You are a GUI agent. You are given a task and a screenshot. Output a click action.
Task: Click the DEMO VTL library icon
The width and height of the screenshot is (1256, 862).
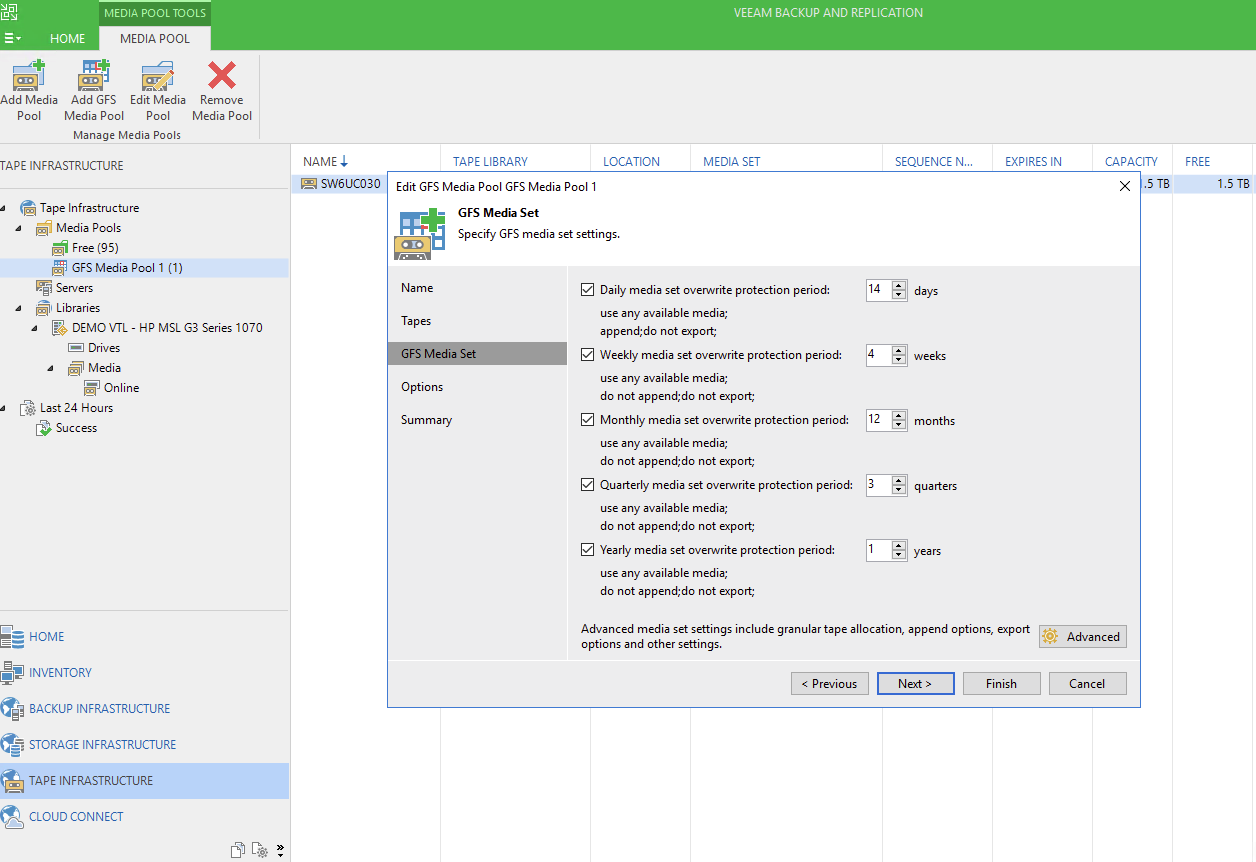coord(60,328)
